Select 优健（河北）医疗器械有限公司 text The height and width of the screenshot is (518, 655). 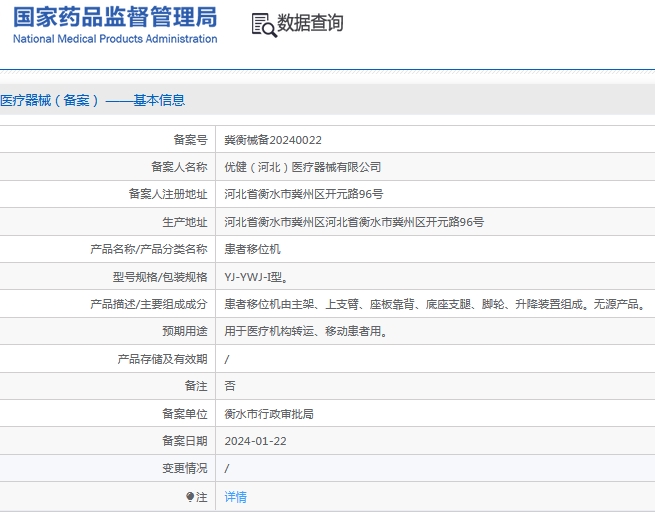302,167
